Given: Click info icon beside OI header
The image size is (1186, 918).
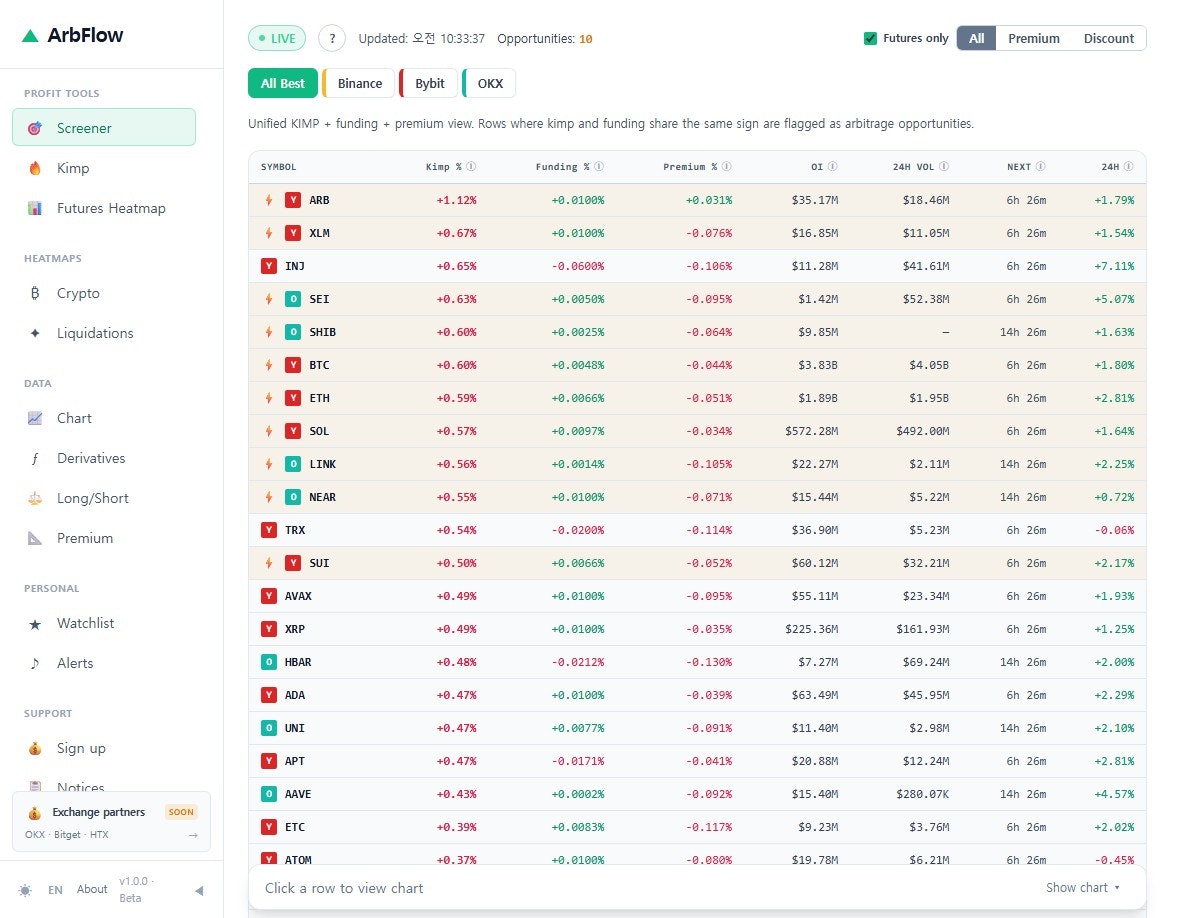Looking at the screenshot, I should tap(833, 166).
